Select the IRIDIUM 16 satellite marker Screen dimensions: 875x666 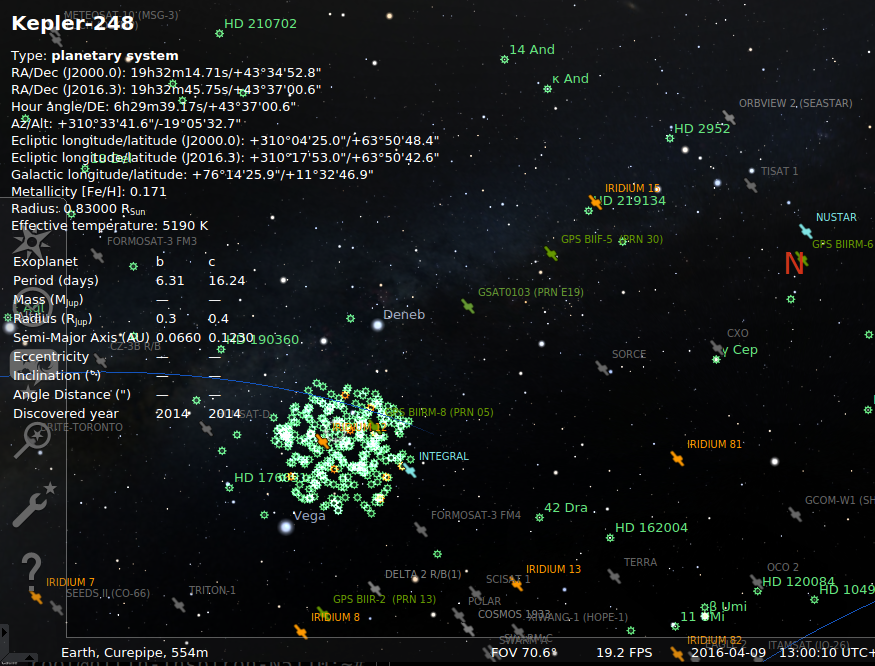click(596, 202)
